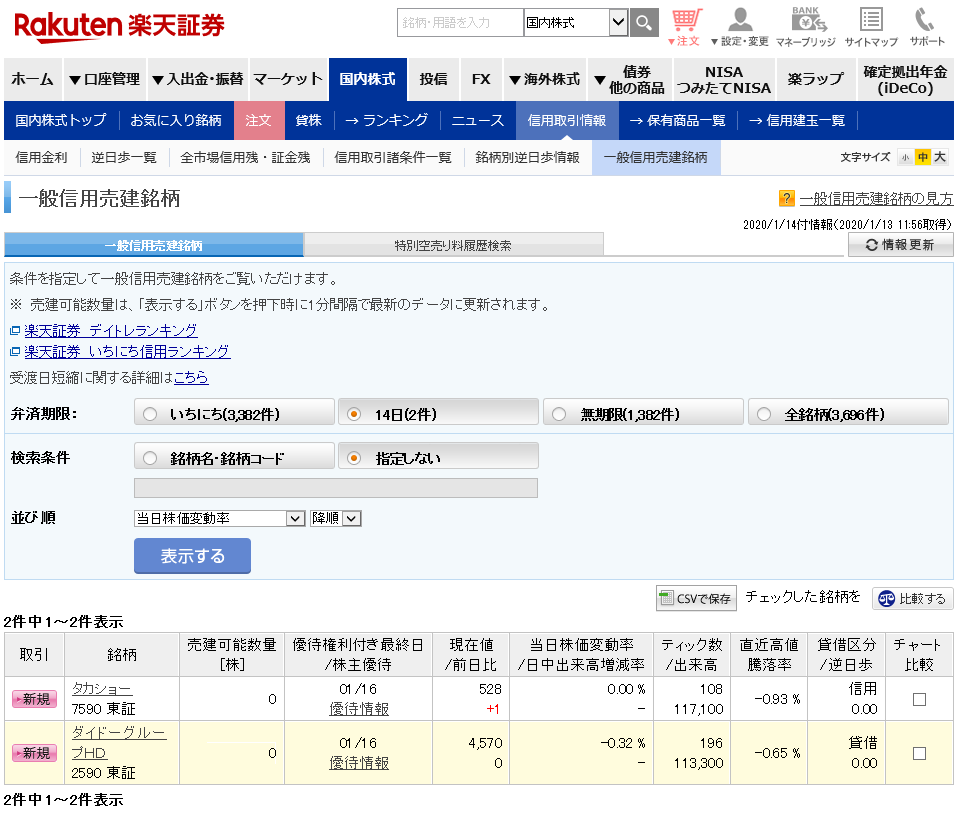This screenshot has height=813, width=959.
Task: Click the 情報更新 refresh button
Action: pos(900,245)
